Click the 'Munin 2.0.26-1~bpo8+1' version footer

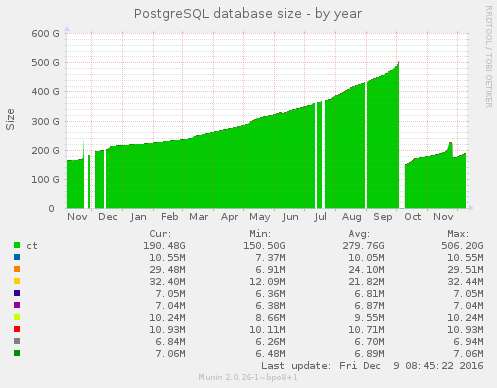pyautogui.click(x=248, y=377)
